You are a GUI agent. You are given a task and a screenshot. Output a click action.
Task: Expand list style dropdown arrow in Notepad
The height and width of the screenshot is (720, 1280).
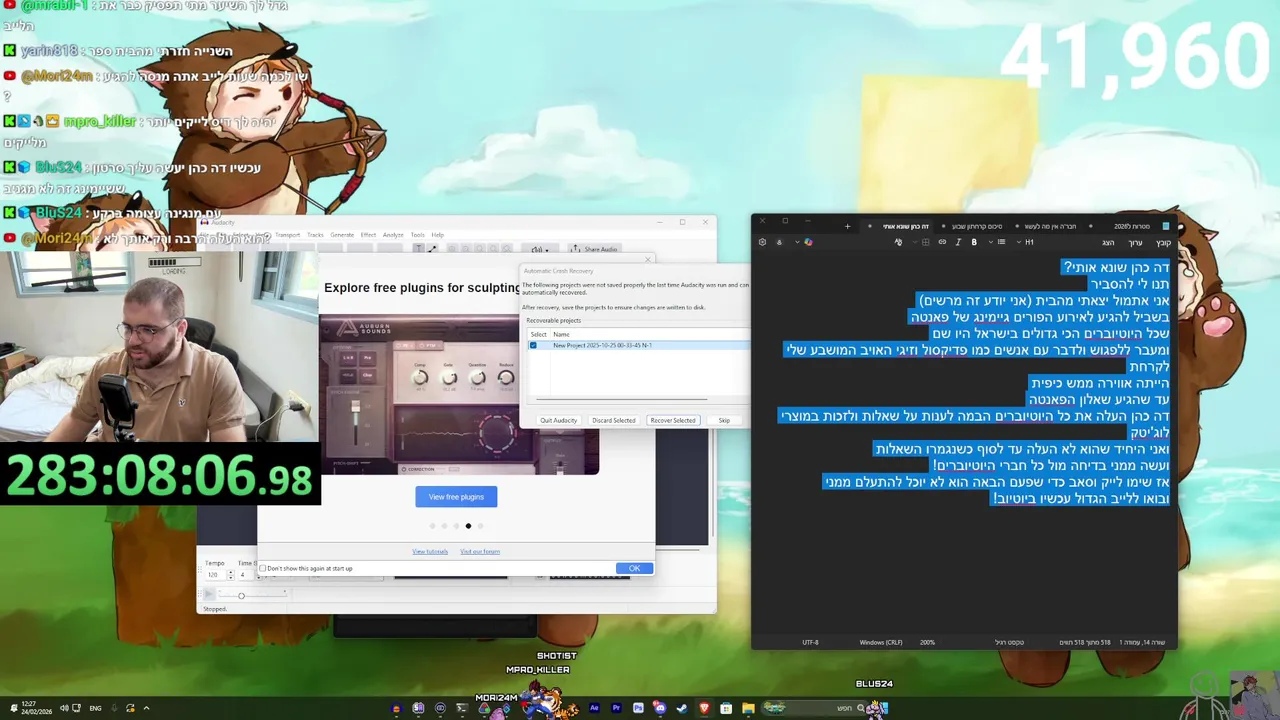click(x=990, y=242)
